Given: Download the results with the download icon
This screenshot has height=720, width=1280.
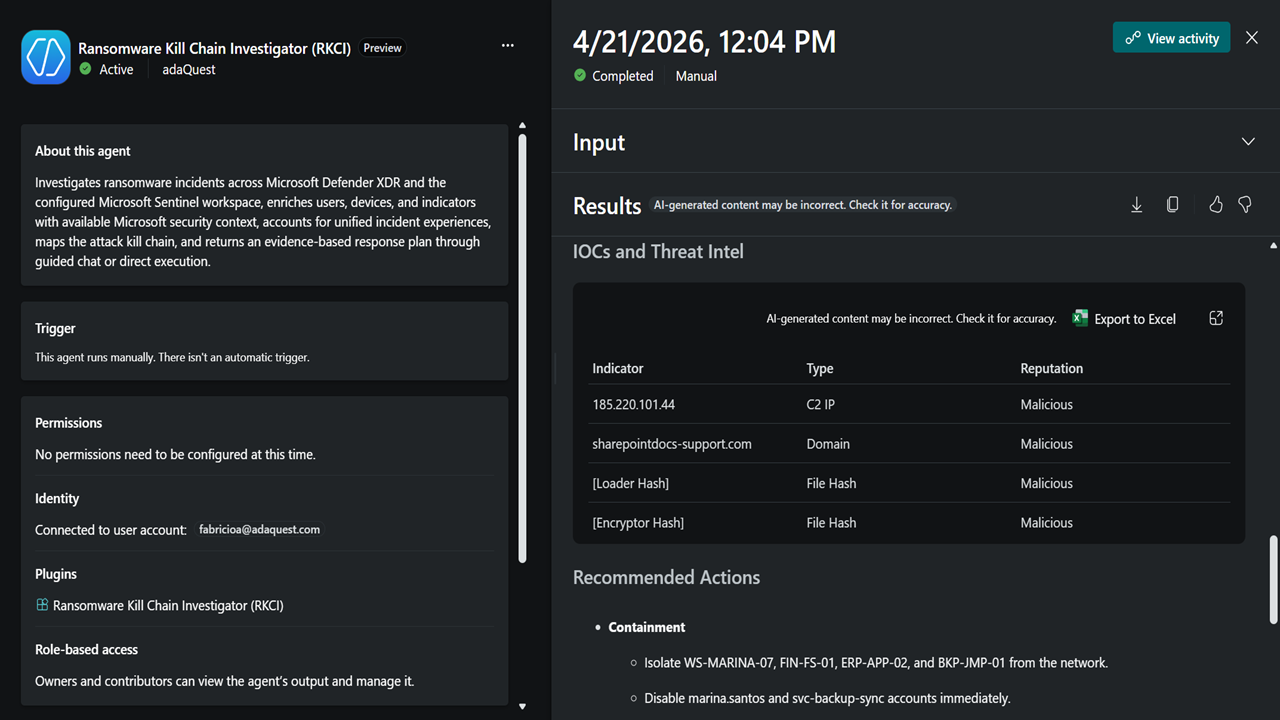Looking at the screenshot, I should tap(1137, 205).
